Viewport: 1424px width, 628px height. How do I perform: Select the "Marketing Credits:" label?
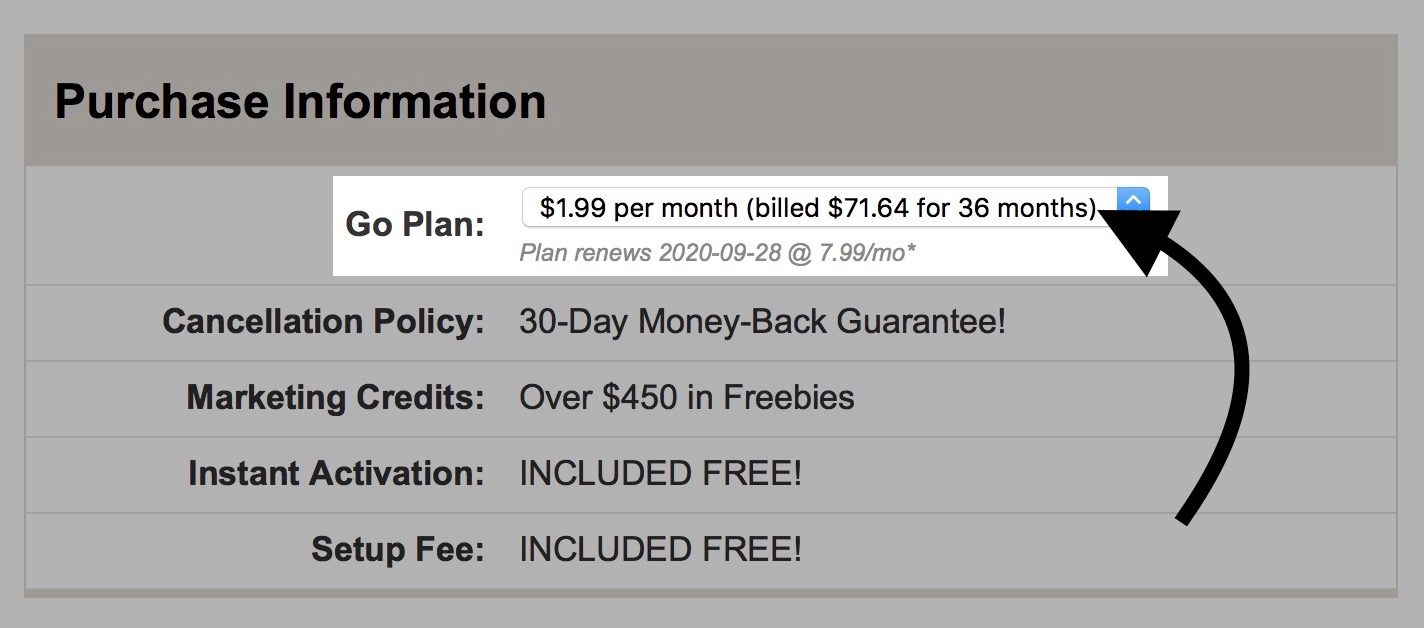tap(335, 398)
